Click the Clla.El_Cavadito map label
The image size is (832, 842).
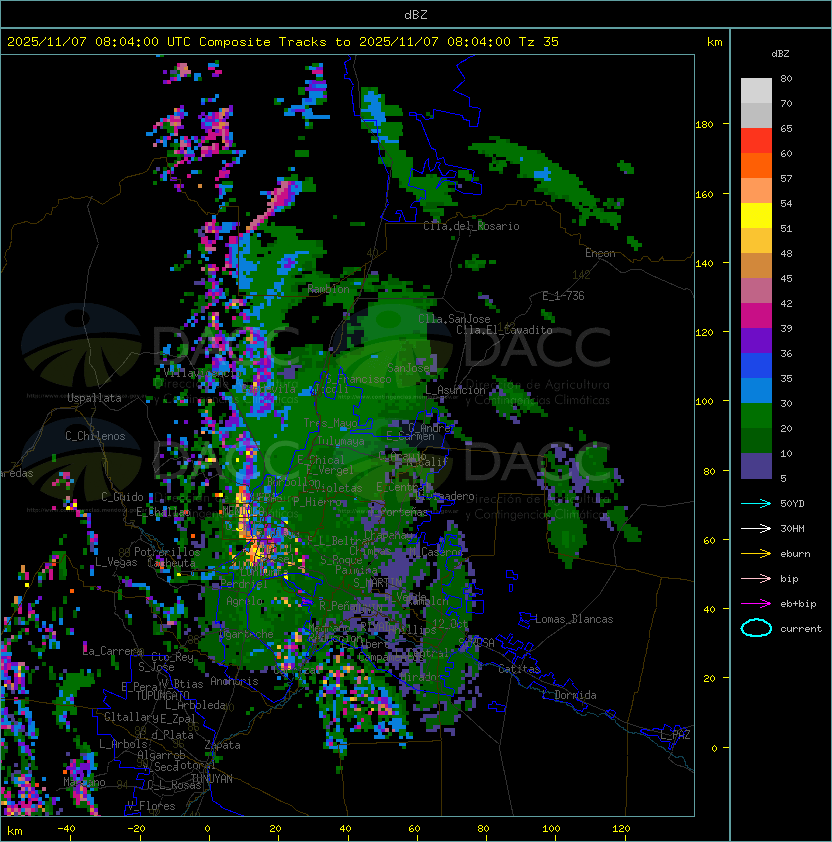pyautogui.click(x=504, y=330)
